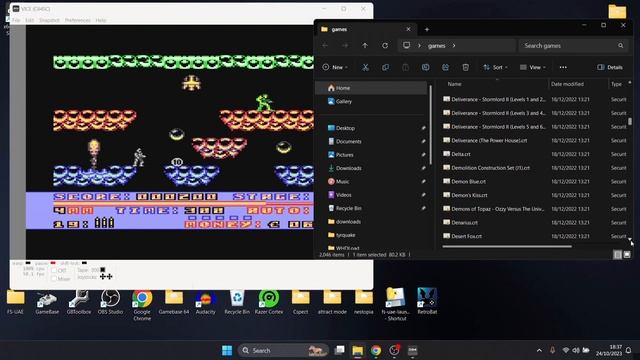Open OBS Studio desktop shortcut

coord(110,301)
